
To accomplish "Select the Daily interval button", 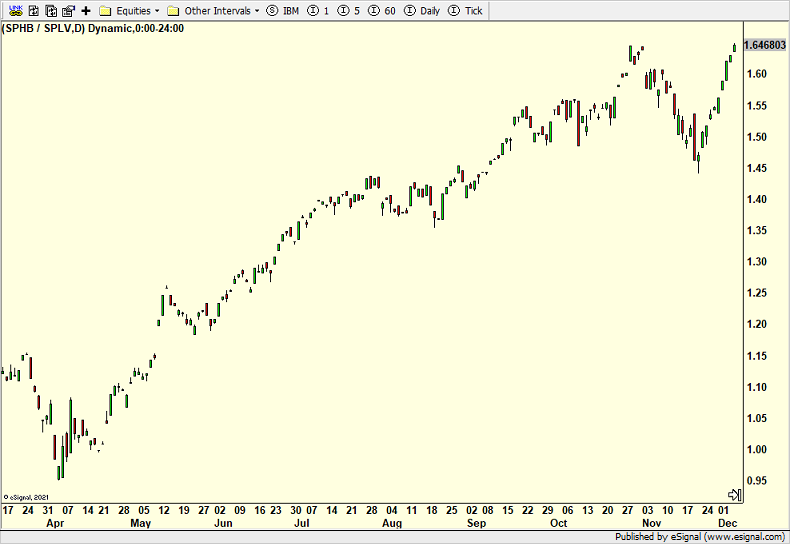I will 421,10.
